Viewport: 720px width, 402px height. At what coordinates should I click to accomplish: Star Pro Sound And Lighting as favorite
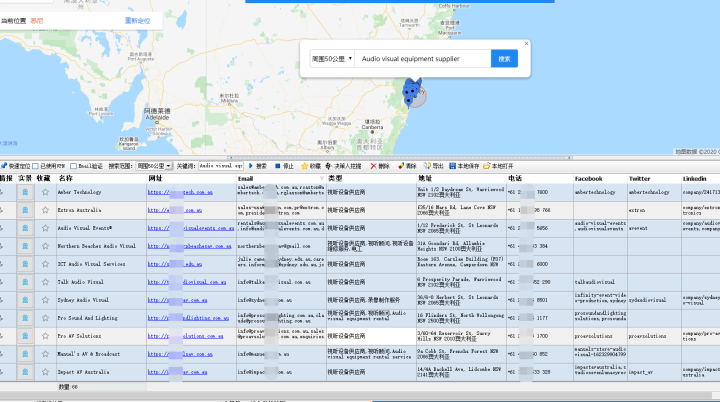pyautogui.click(x=45, y=317)
